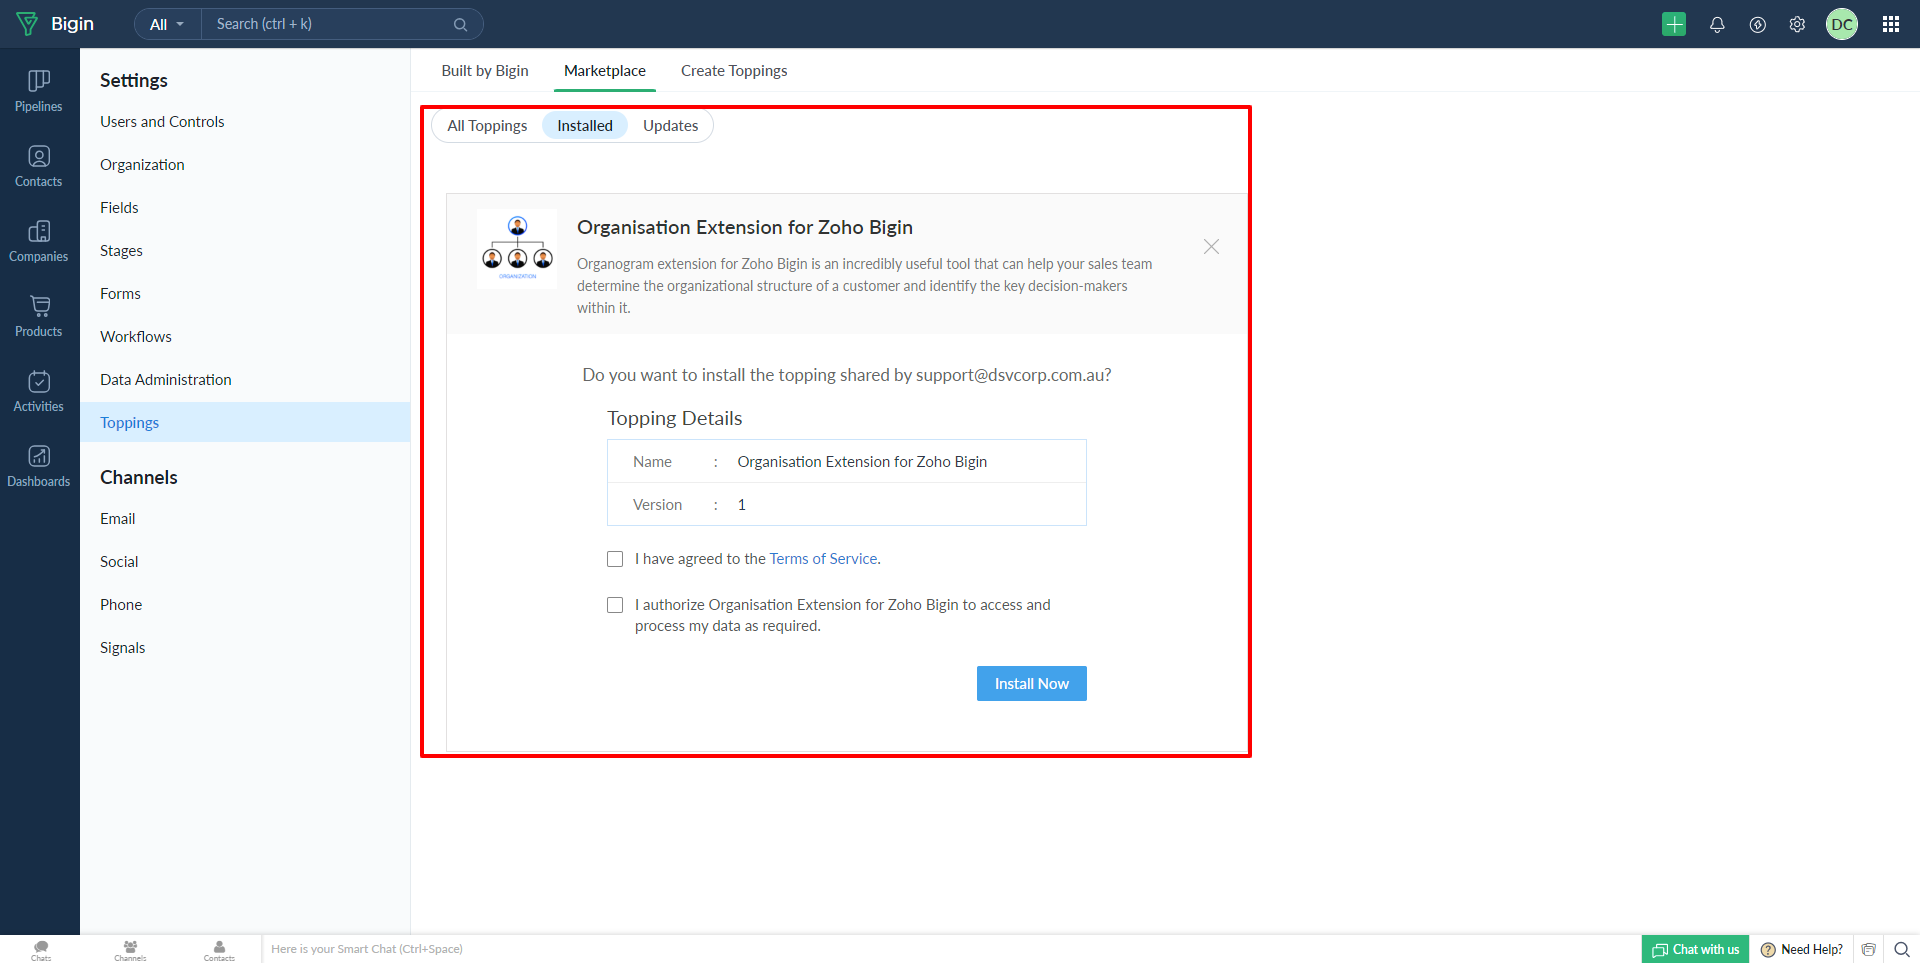
Task: Open notifications bell icon
Action: coord(1717,24)
